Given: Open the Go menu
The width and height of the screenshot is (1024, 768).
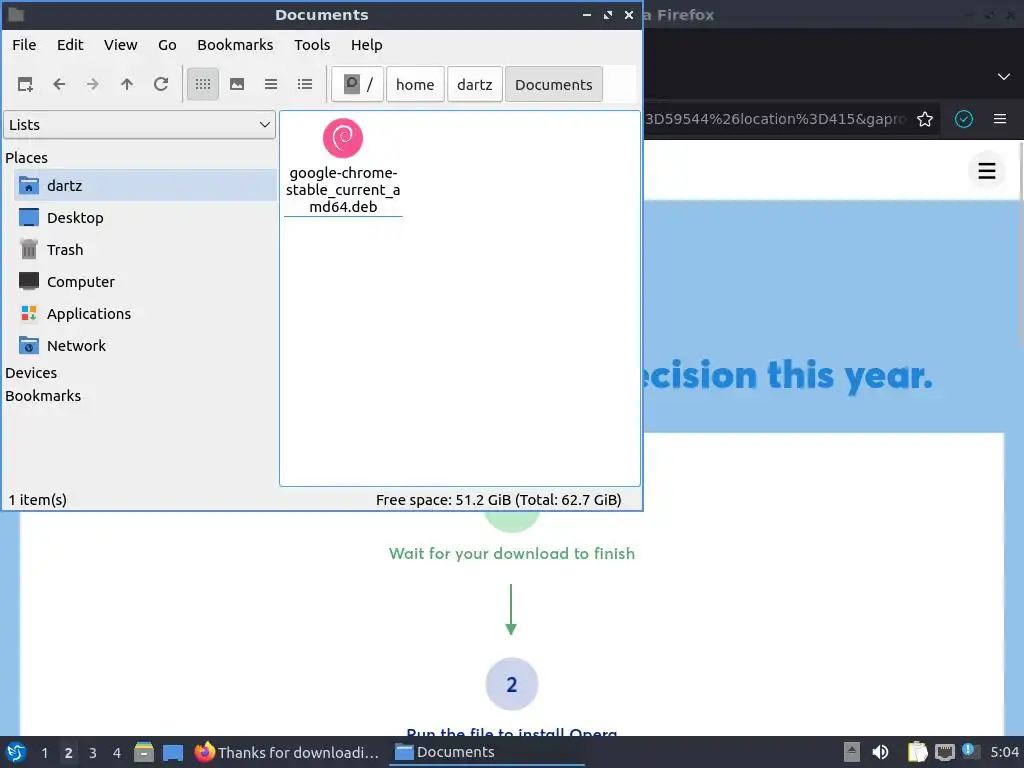Looking at the screenshot, I should pos(167,45).
